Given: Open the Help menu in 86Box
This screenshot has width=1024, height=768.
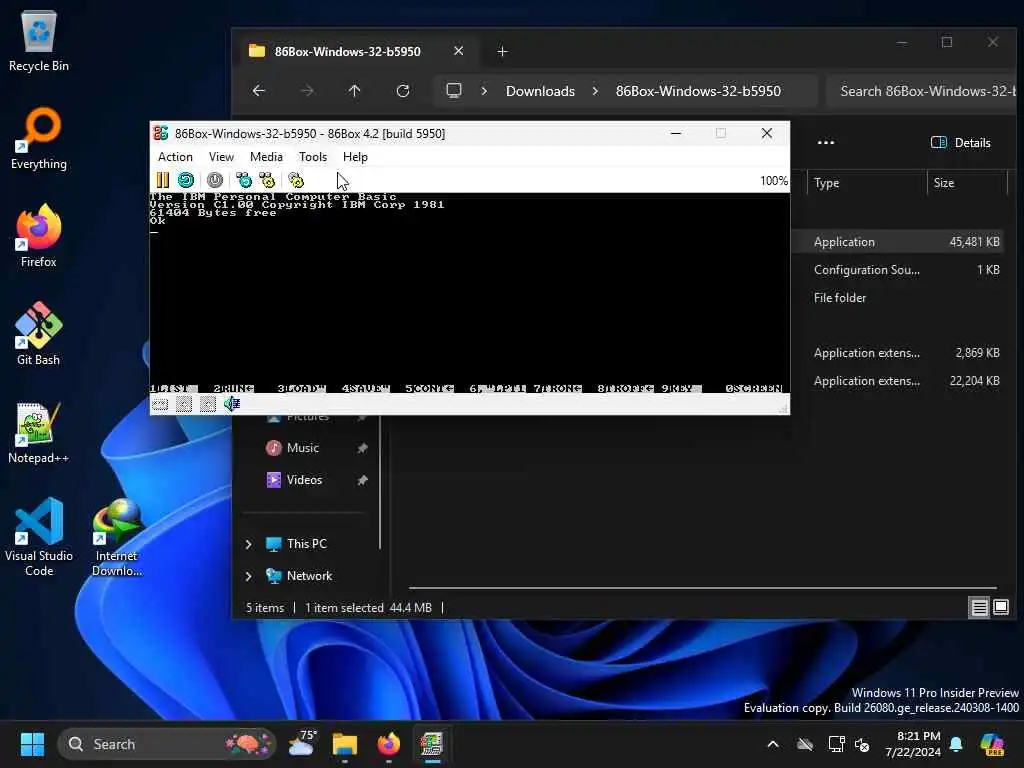Looking at the screenshot, I should click(x=355, y=157).
